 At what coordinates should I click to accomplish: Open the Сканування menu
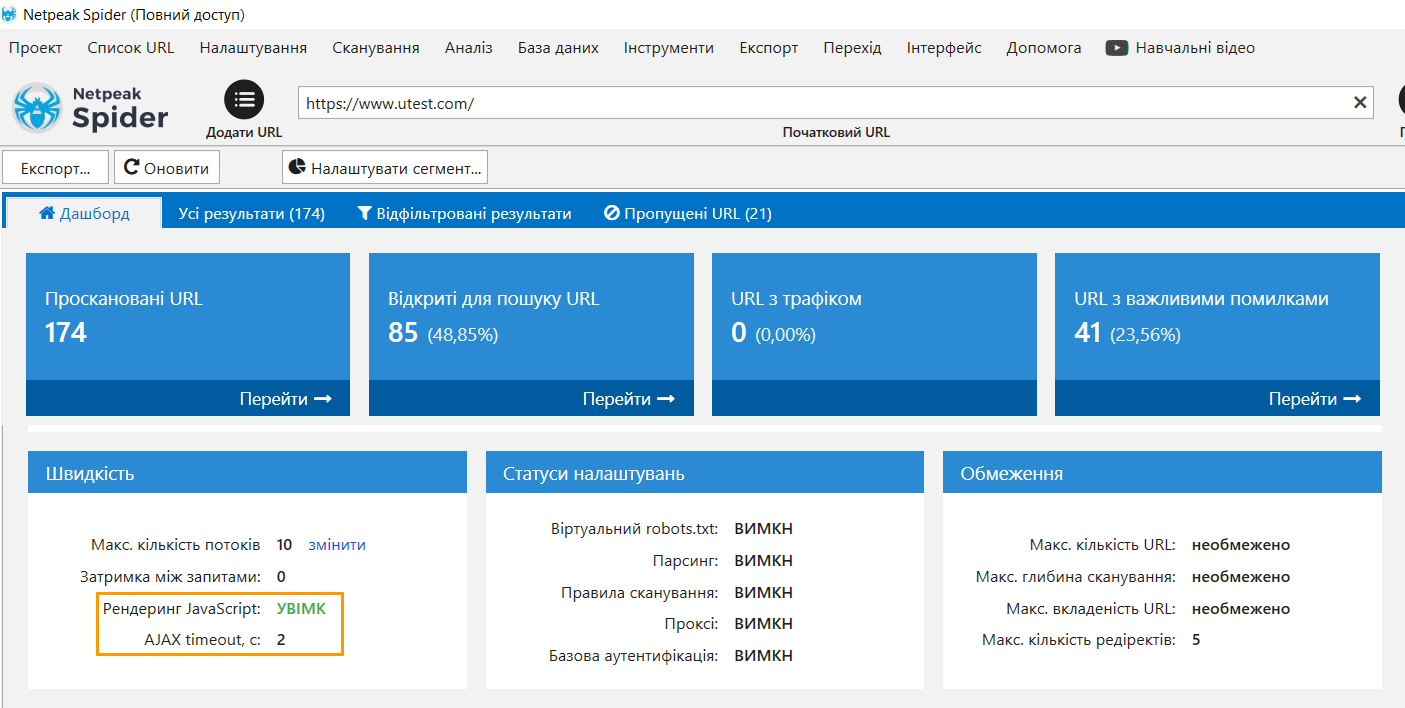pyautogui.click(x=376, y=48)
